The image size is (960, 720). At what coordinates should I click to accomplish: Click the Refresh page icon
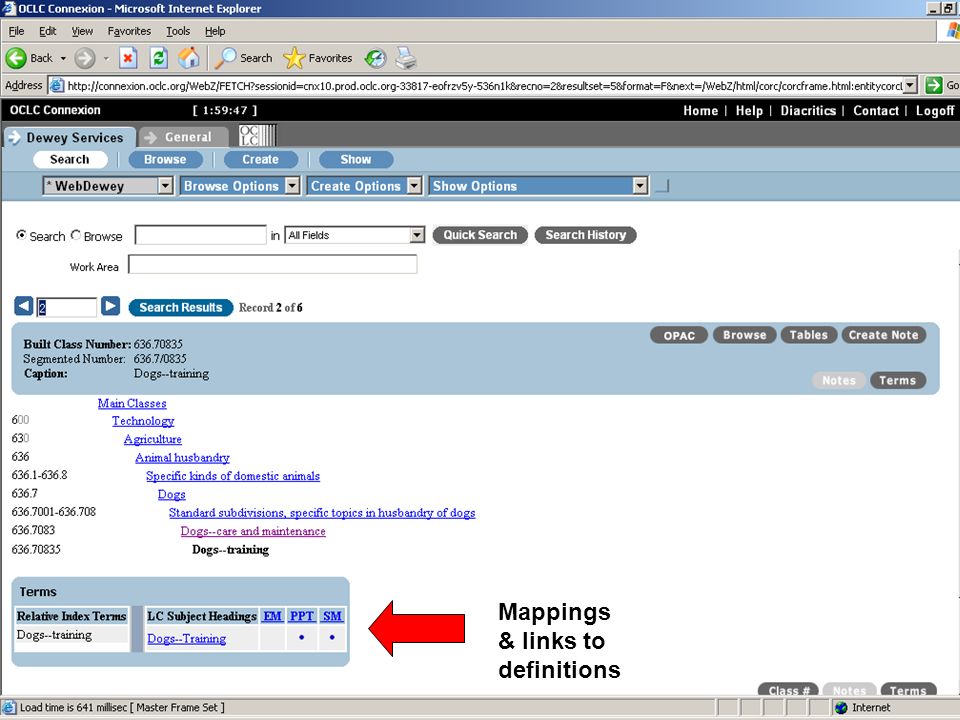[159, 58]
